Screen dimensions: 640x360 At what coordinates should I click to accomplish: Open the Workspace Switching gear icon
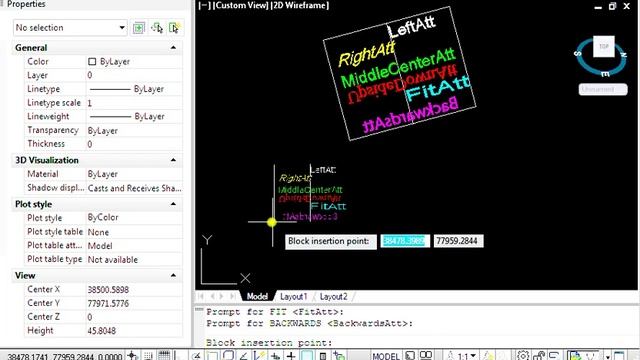(x=522, y=355)
